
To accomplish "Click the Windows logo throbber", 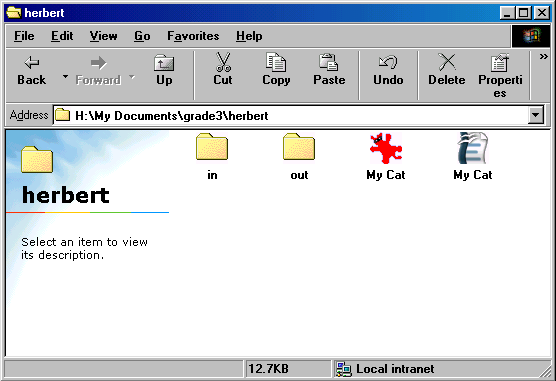I will pyautogui.click(x=531, y=36).
